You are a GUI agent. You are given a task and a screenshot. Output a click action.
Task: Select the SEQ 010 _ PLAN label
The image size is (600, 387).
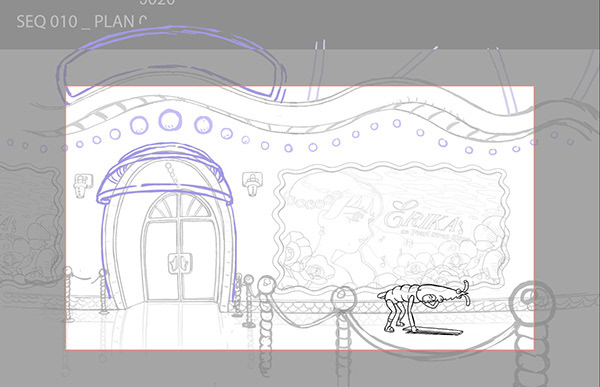pyautogui.click(x=82, y=21)
